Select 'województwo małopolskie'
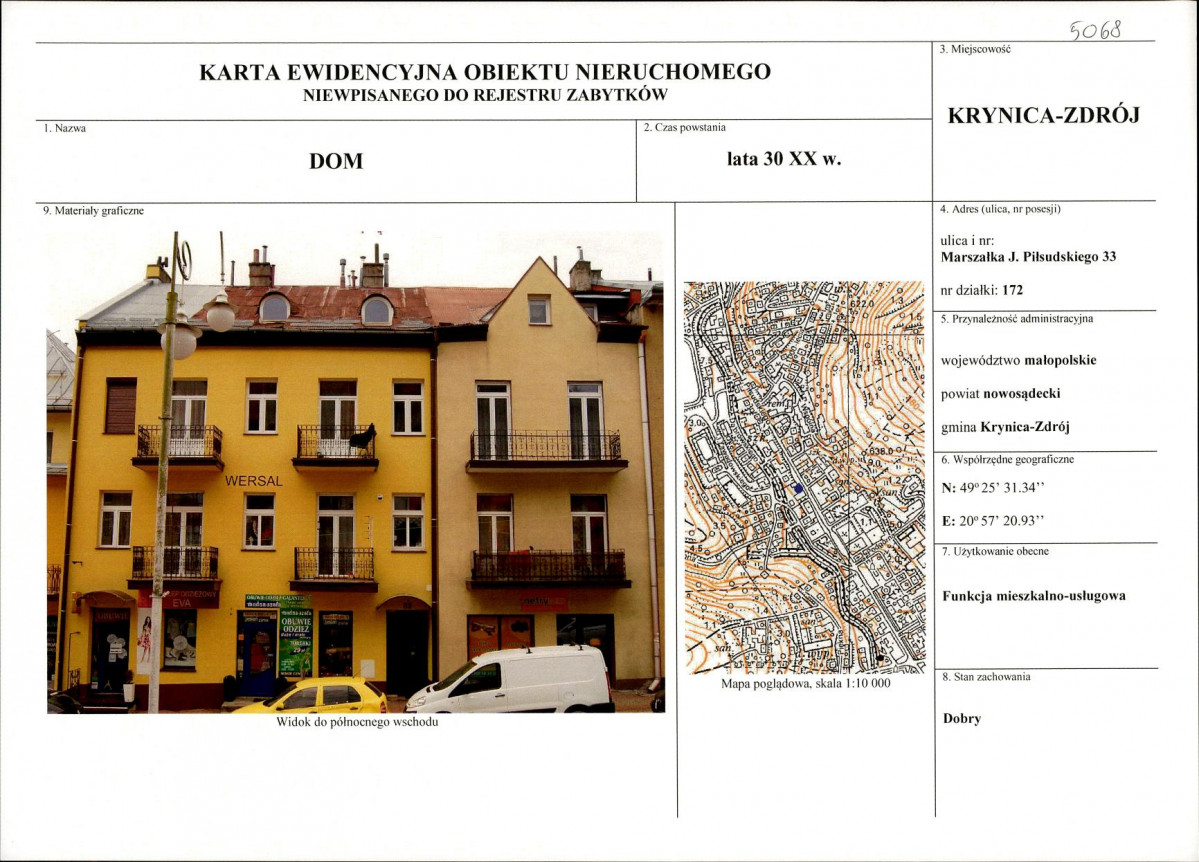The image size is (1199, 862). (x=1019, y=360)
